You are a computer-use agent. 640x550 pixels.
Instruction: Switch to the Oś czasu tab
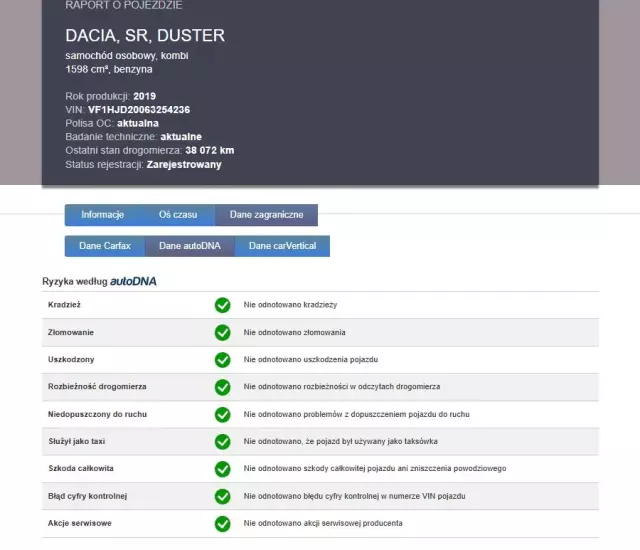178,215
